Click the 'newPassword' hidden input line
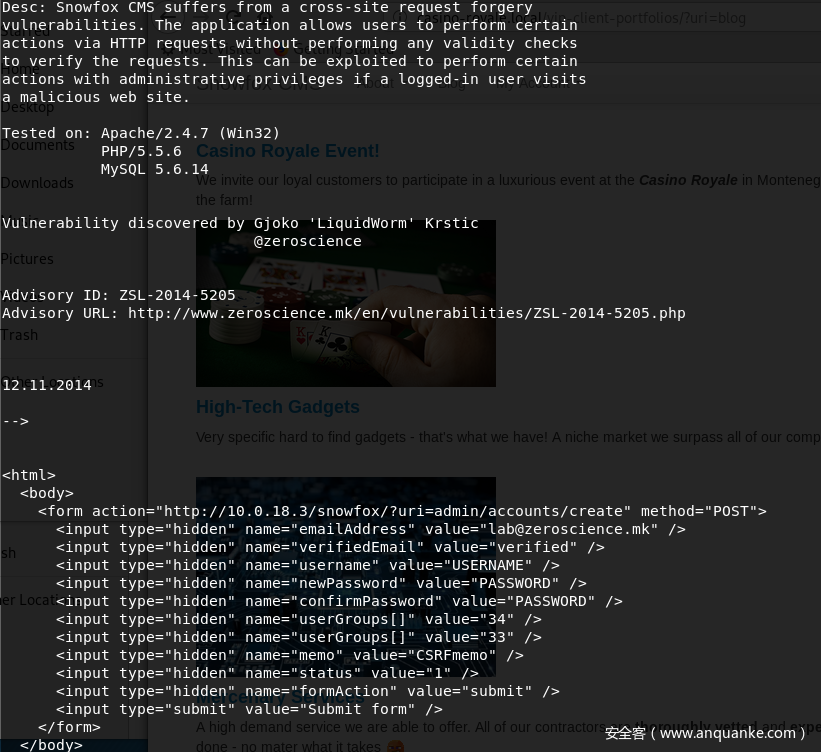 tap(321, 583)
